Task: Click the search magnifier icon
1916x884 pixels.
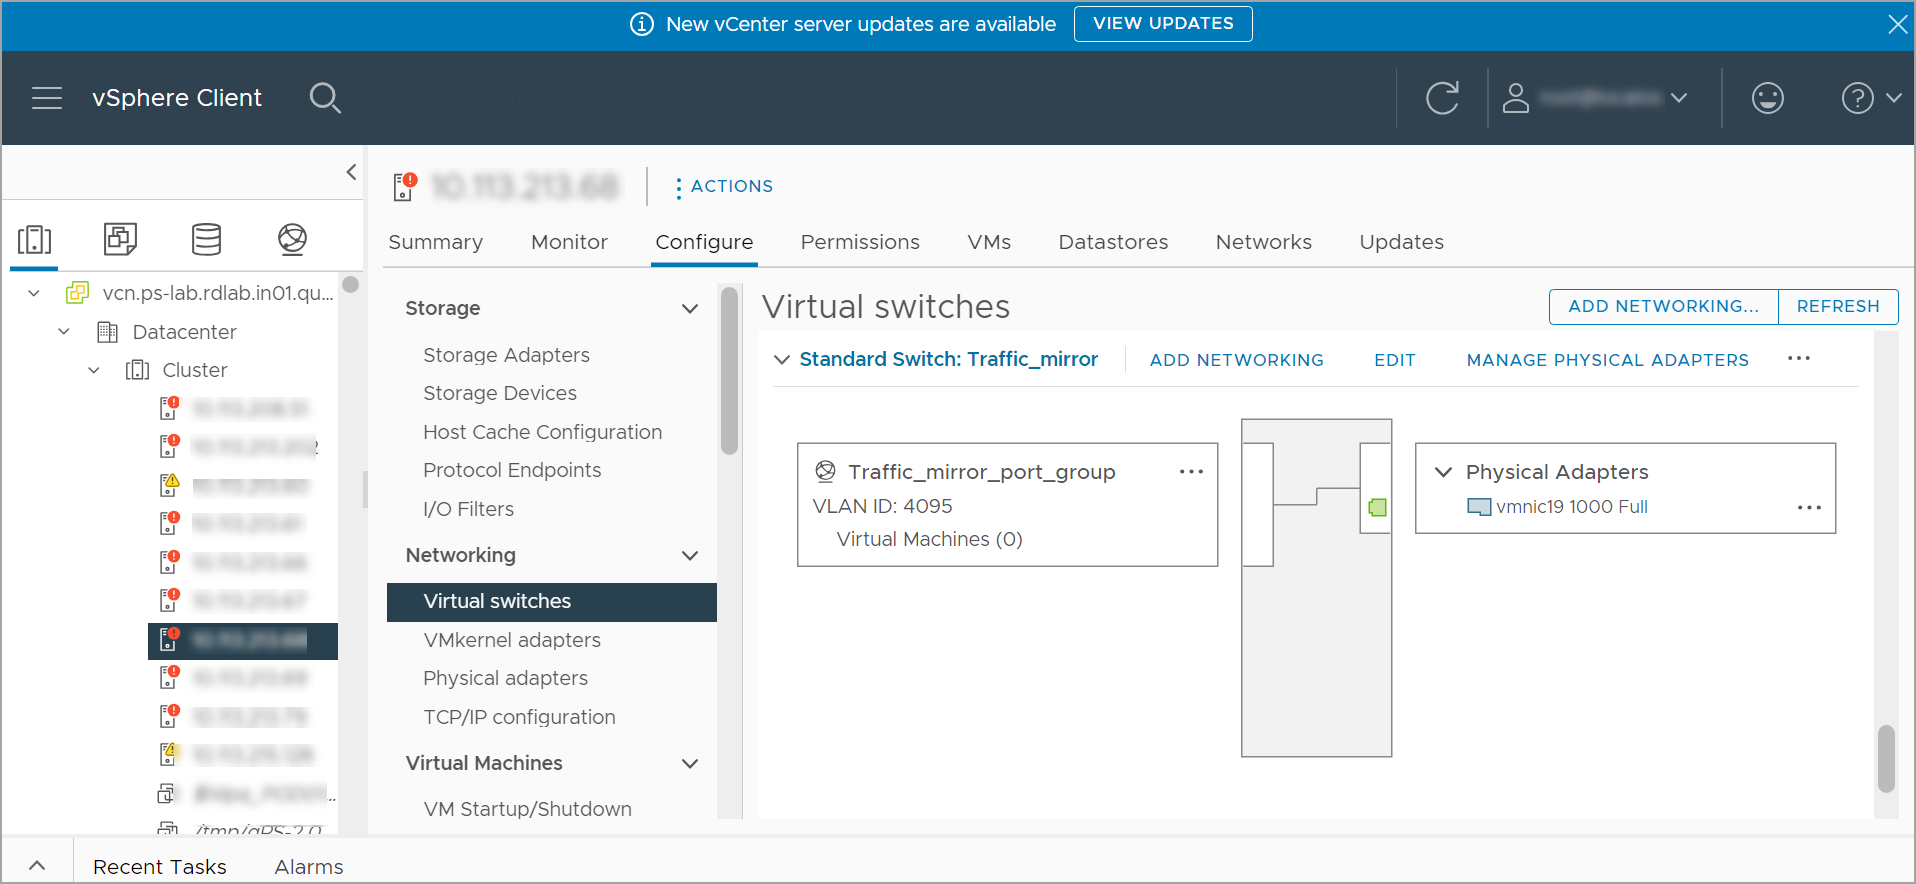Action: 325,98
